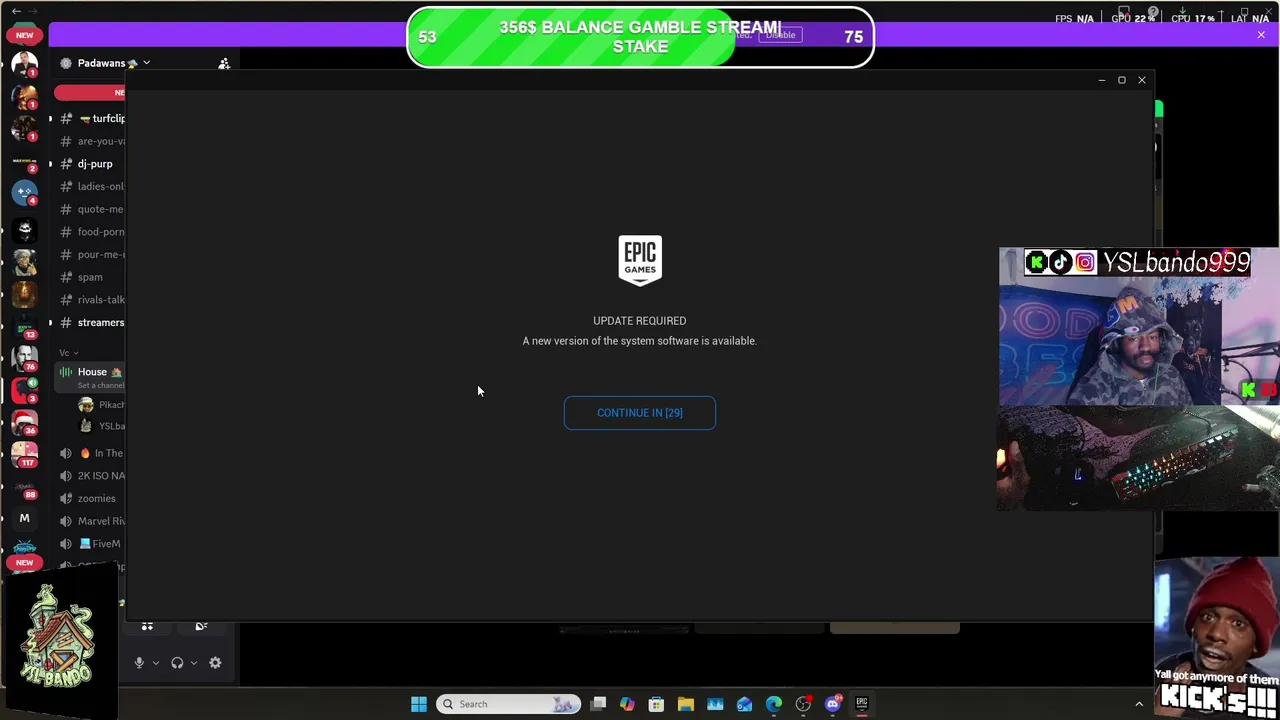The image size is (1280, 720).
Task: Open the skull face server icon
Action: 24,229
